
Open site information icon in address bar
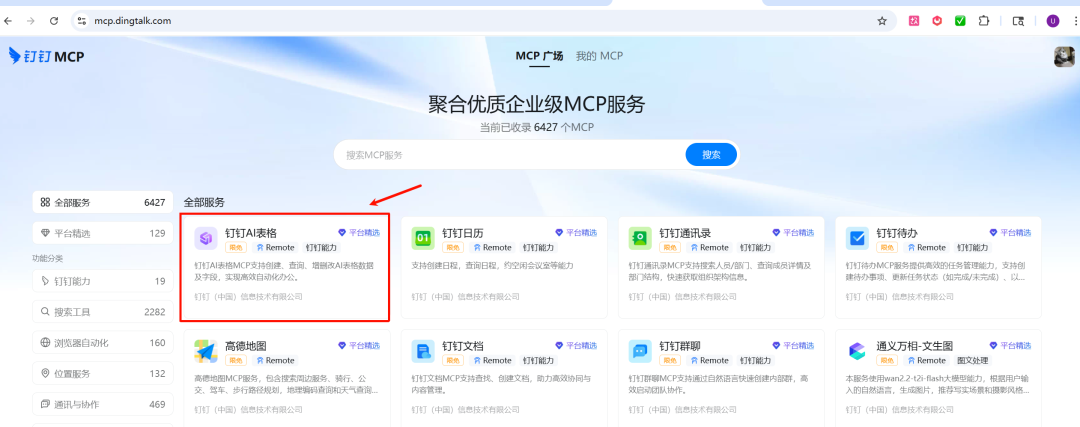coord(82,21)
